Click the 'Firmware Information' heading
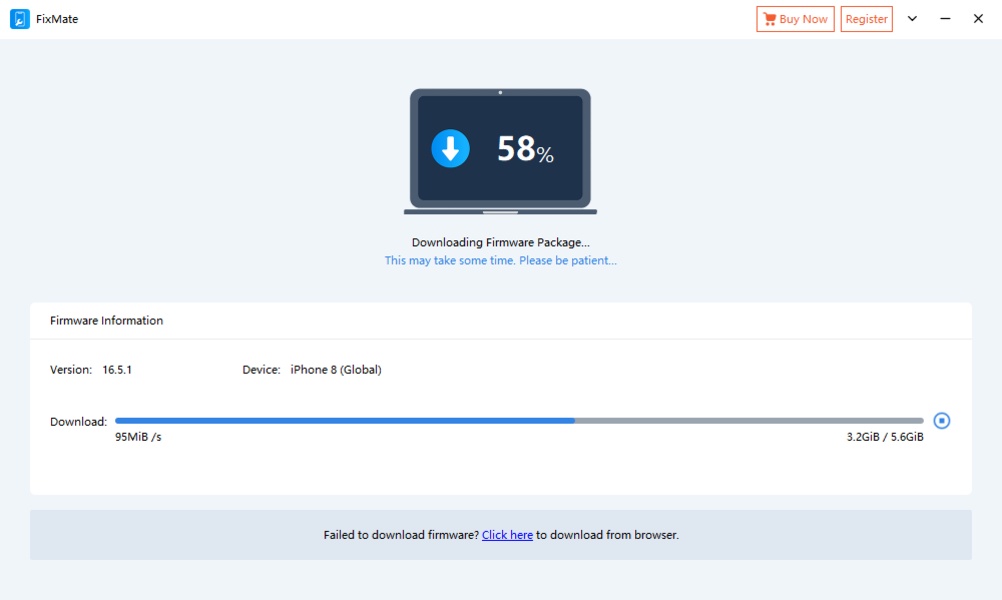The image size is (1002, 600). pos(107,321)
